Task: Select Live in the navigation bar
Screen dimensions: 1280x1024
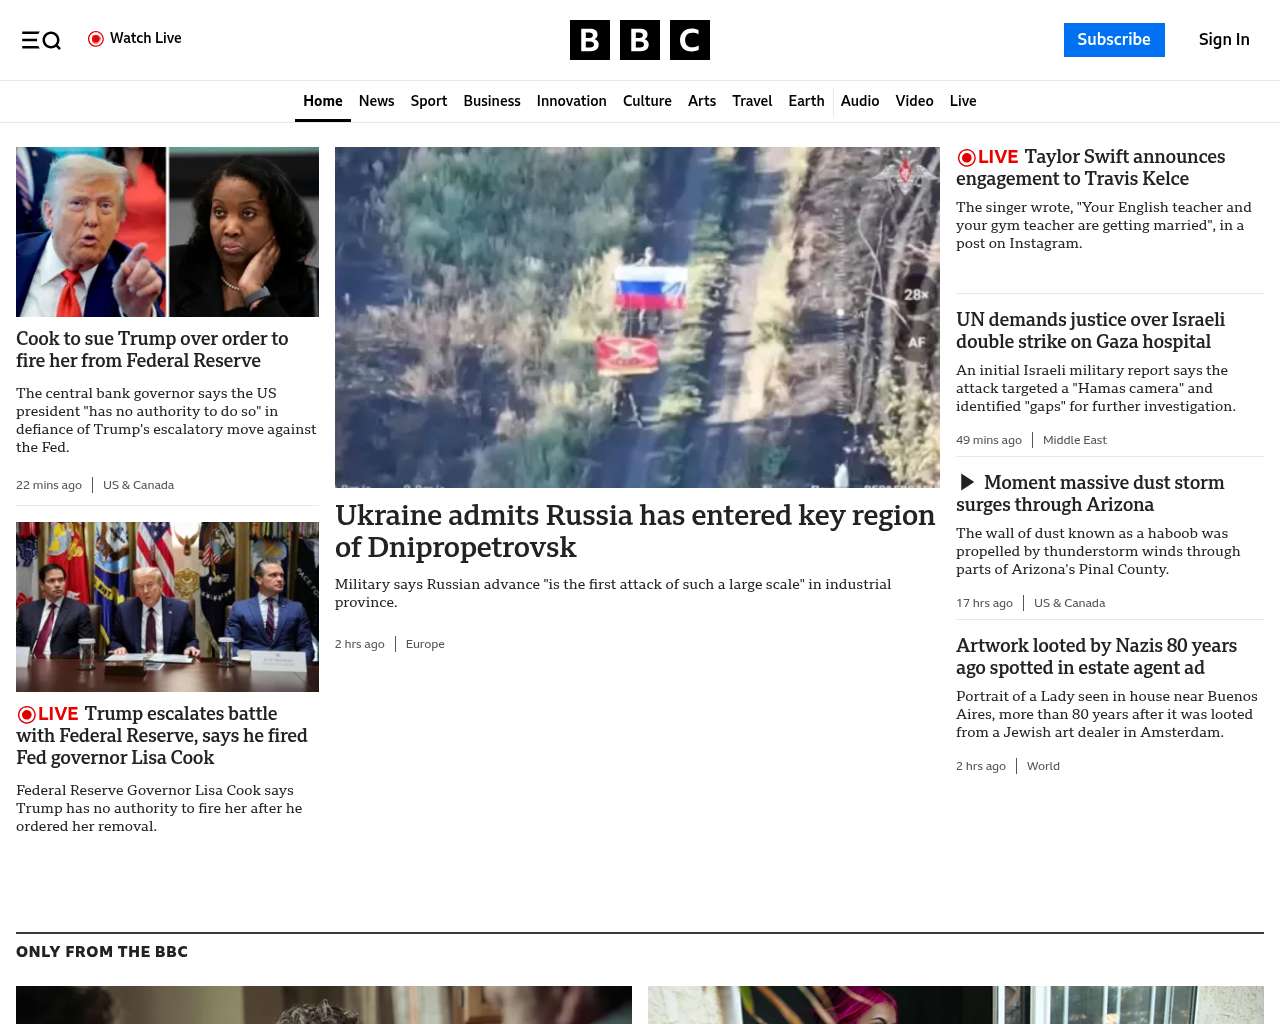Action: 963,101
